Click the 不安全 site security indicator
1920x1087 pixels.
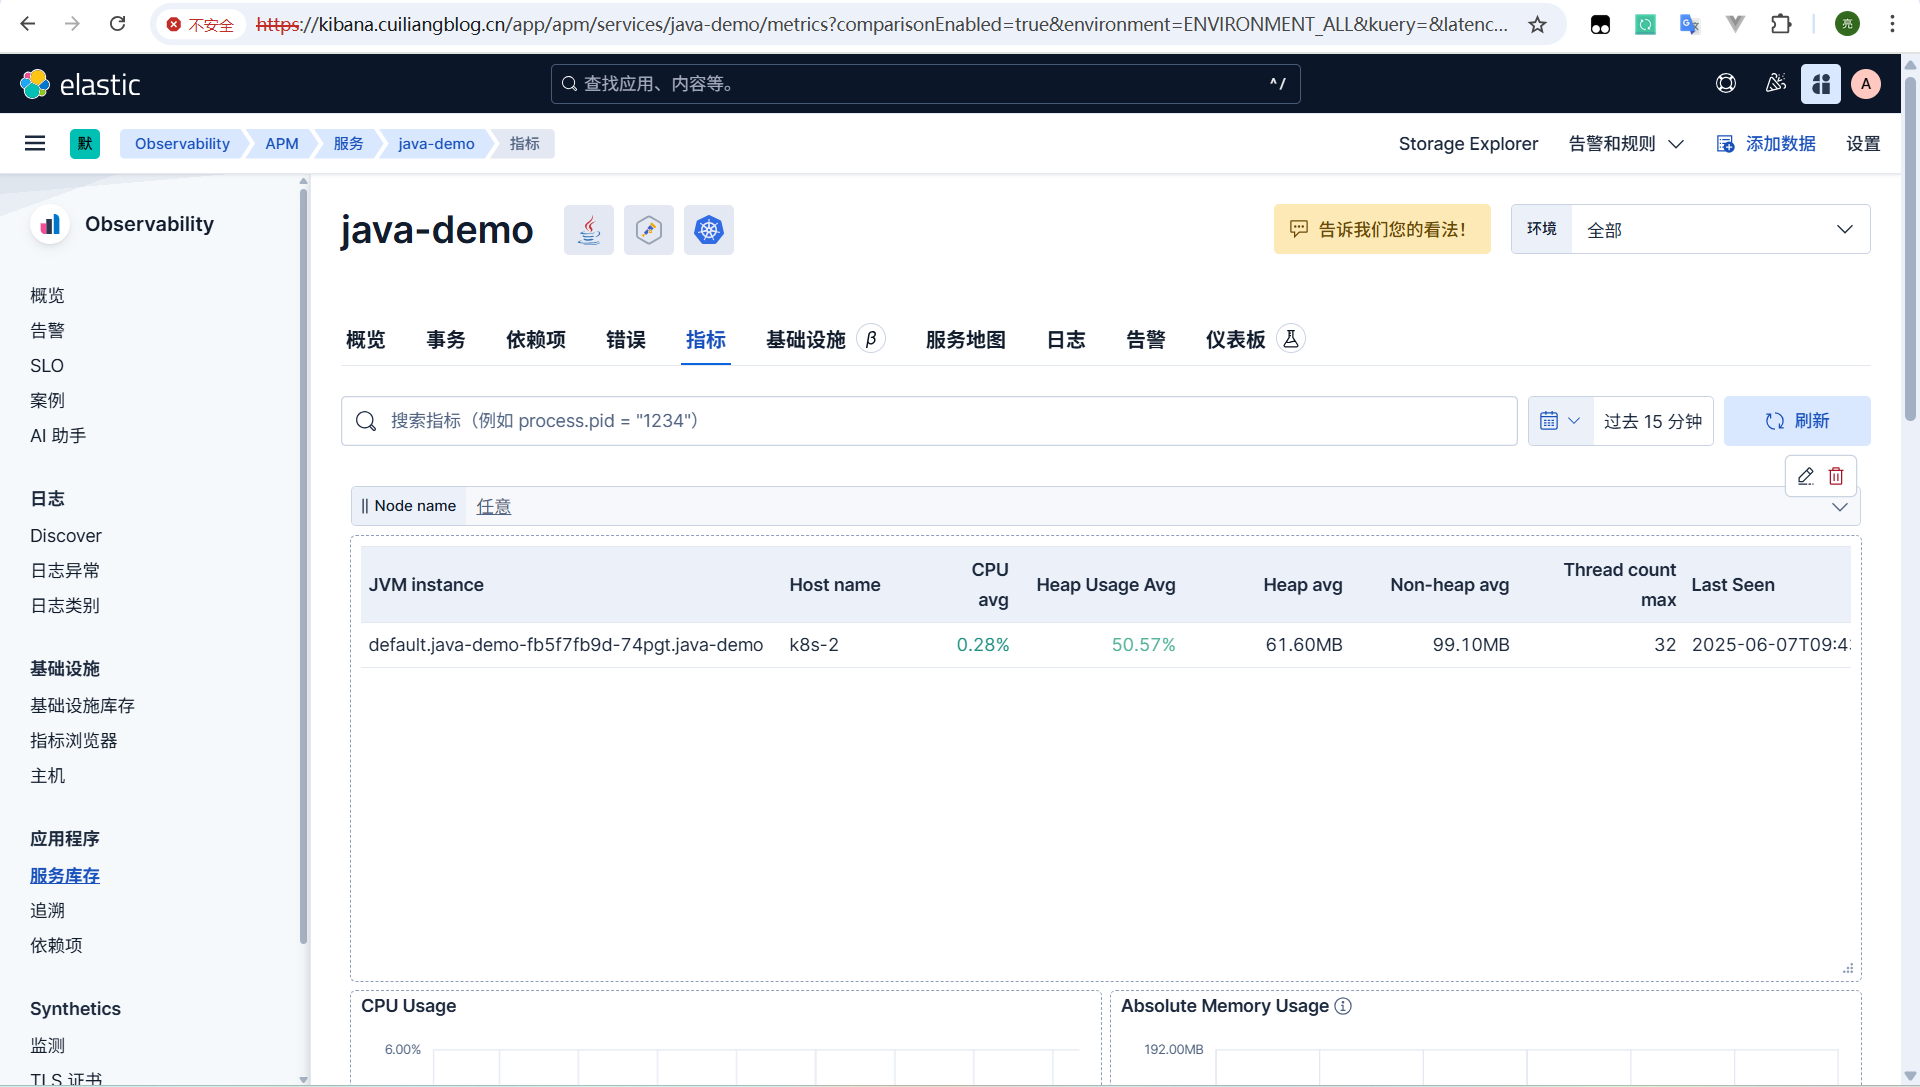pyautogui.click(x=201, y=24)
